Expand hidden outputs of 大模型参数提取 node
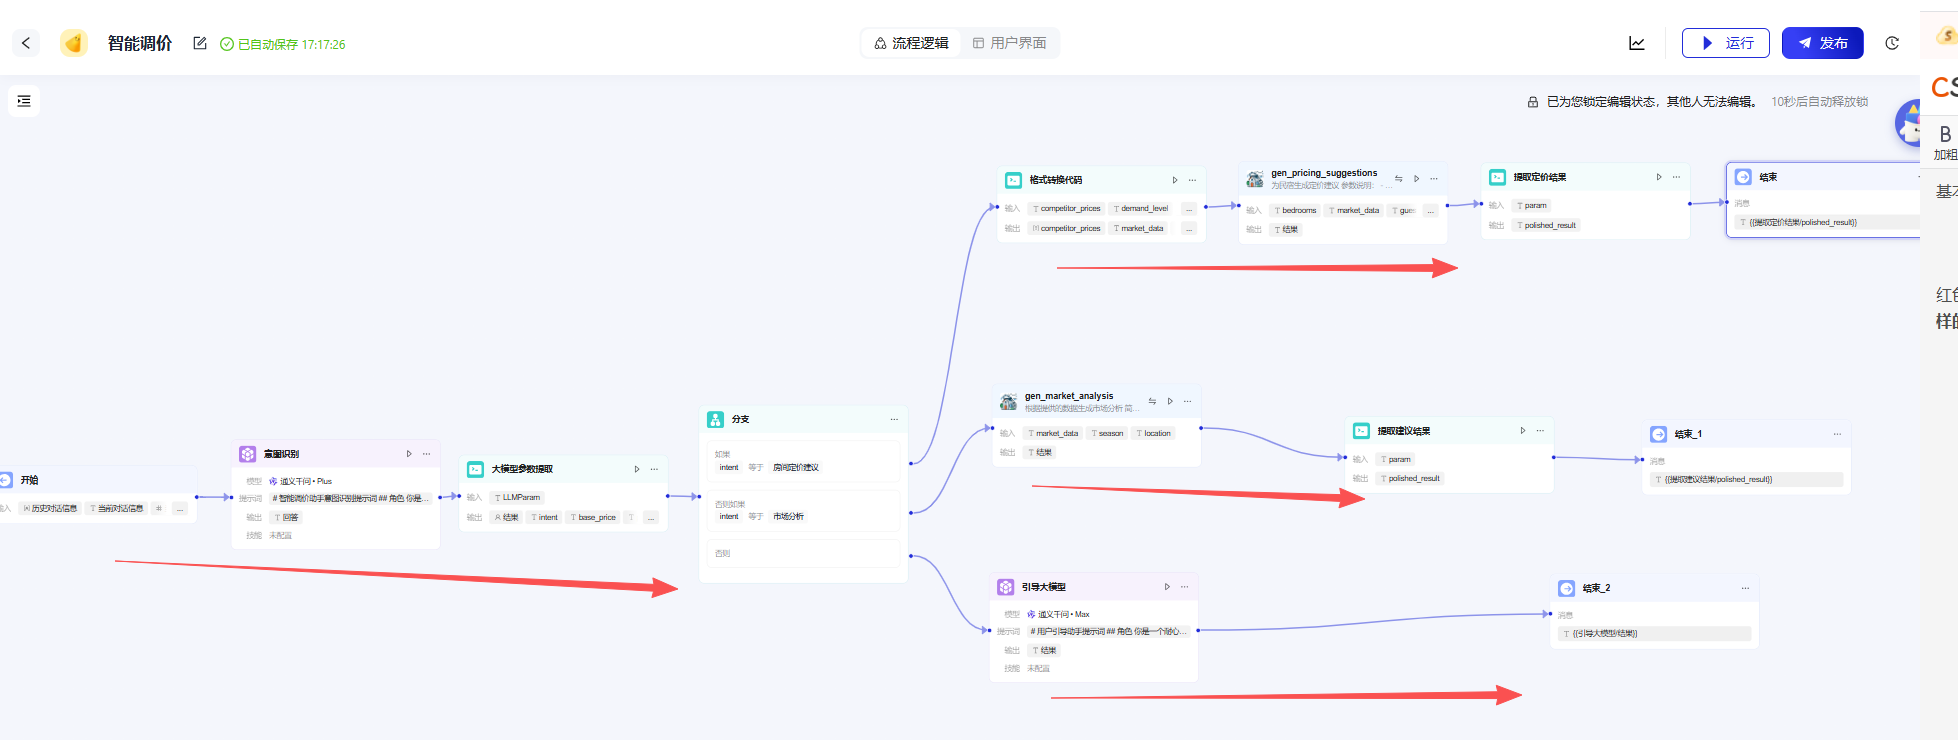The width and height of the screenshot is (1958, 740). click(651, 518)
